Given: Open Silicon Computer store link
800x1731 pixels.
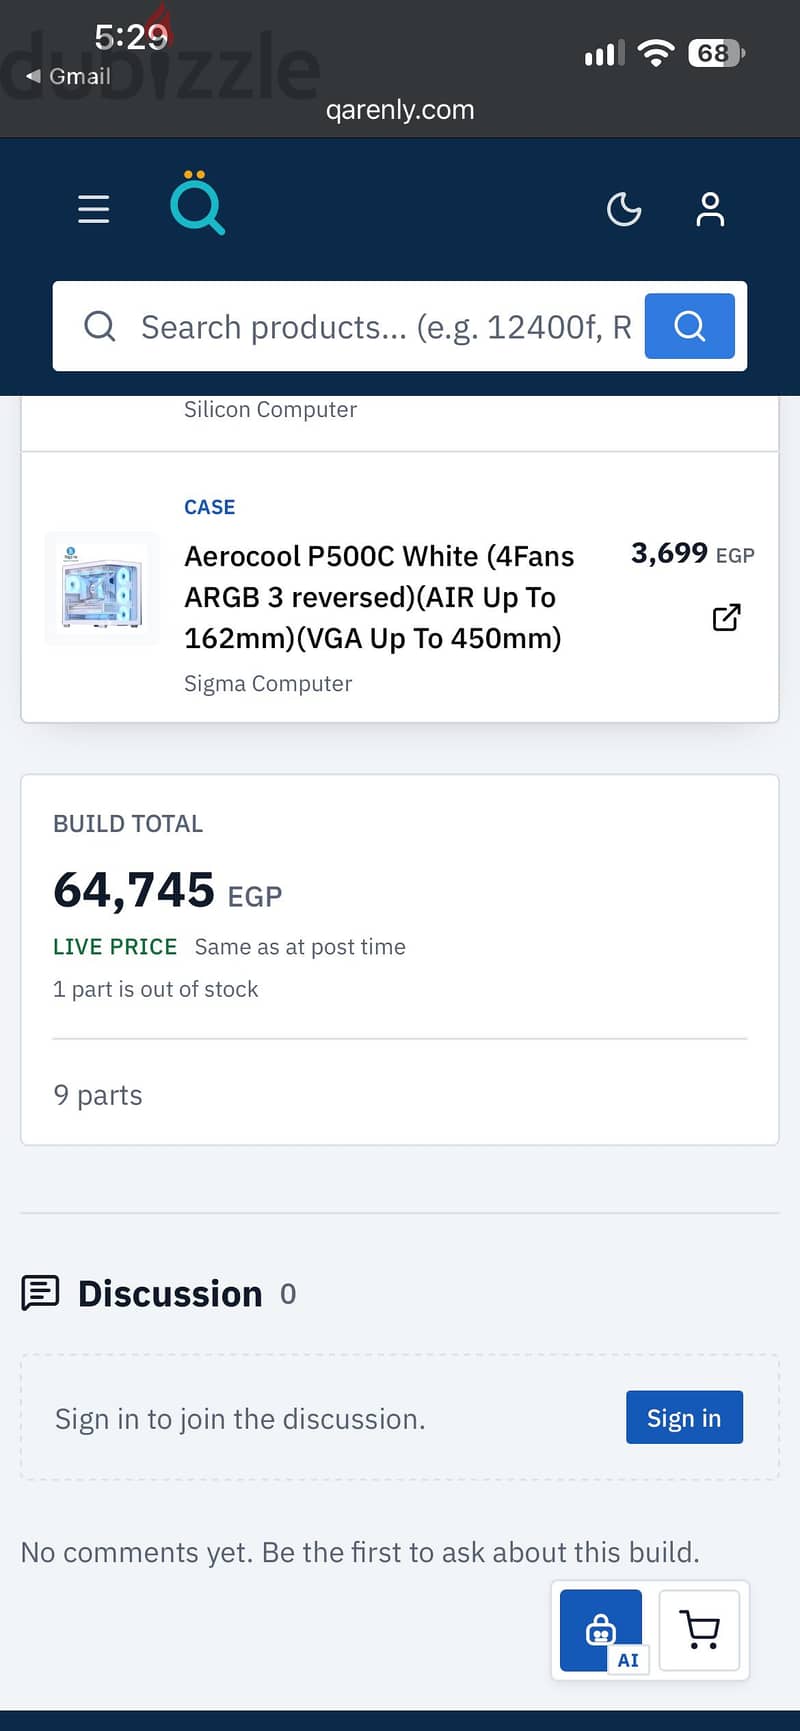Looking at the screenshot, I should click(270, 410).
